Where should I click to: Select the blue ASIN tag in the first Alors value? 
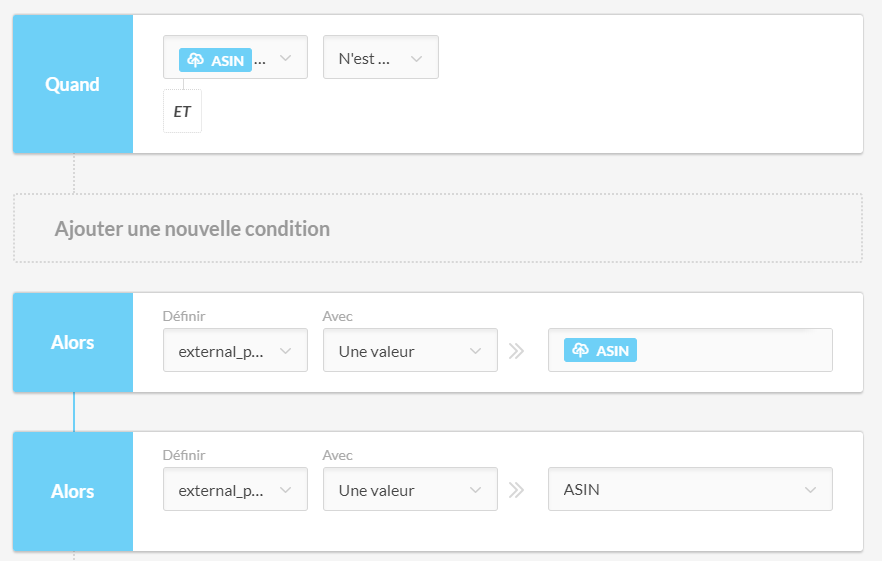click(601, 350)
